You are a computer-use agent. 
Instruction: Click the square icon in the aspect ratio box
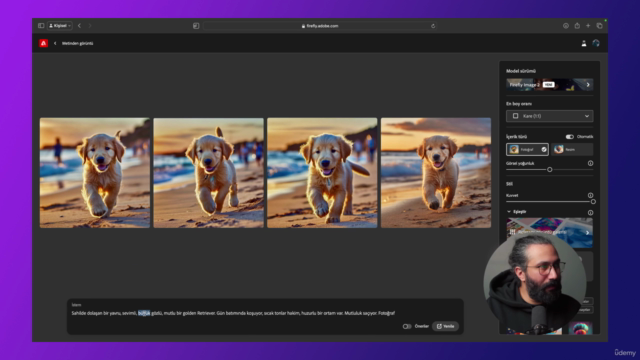515,116
